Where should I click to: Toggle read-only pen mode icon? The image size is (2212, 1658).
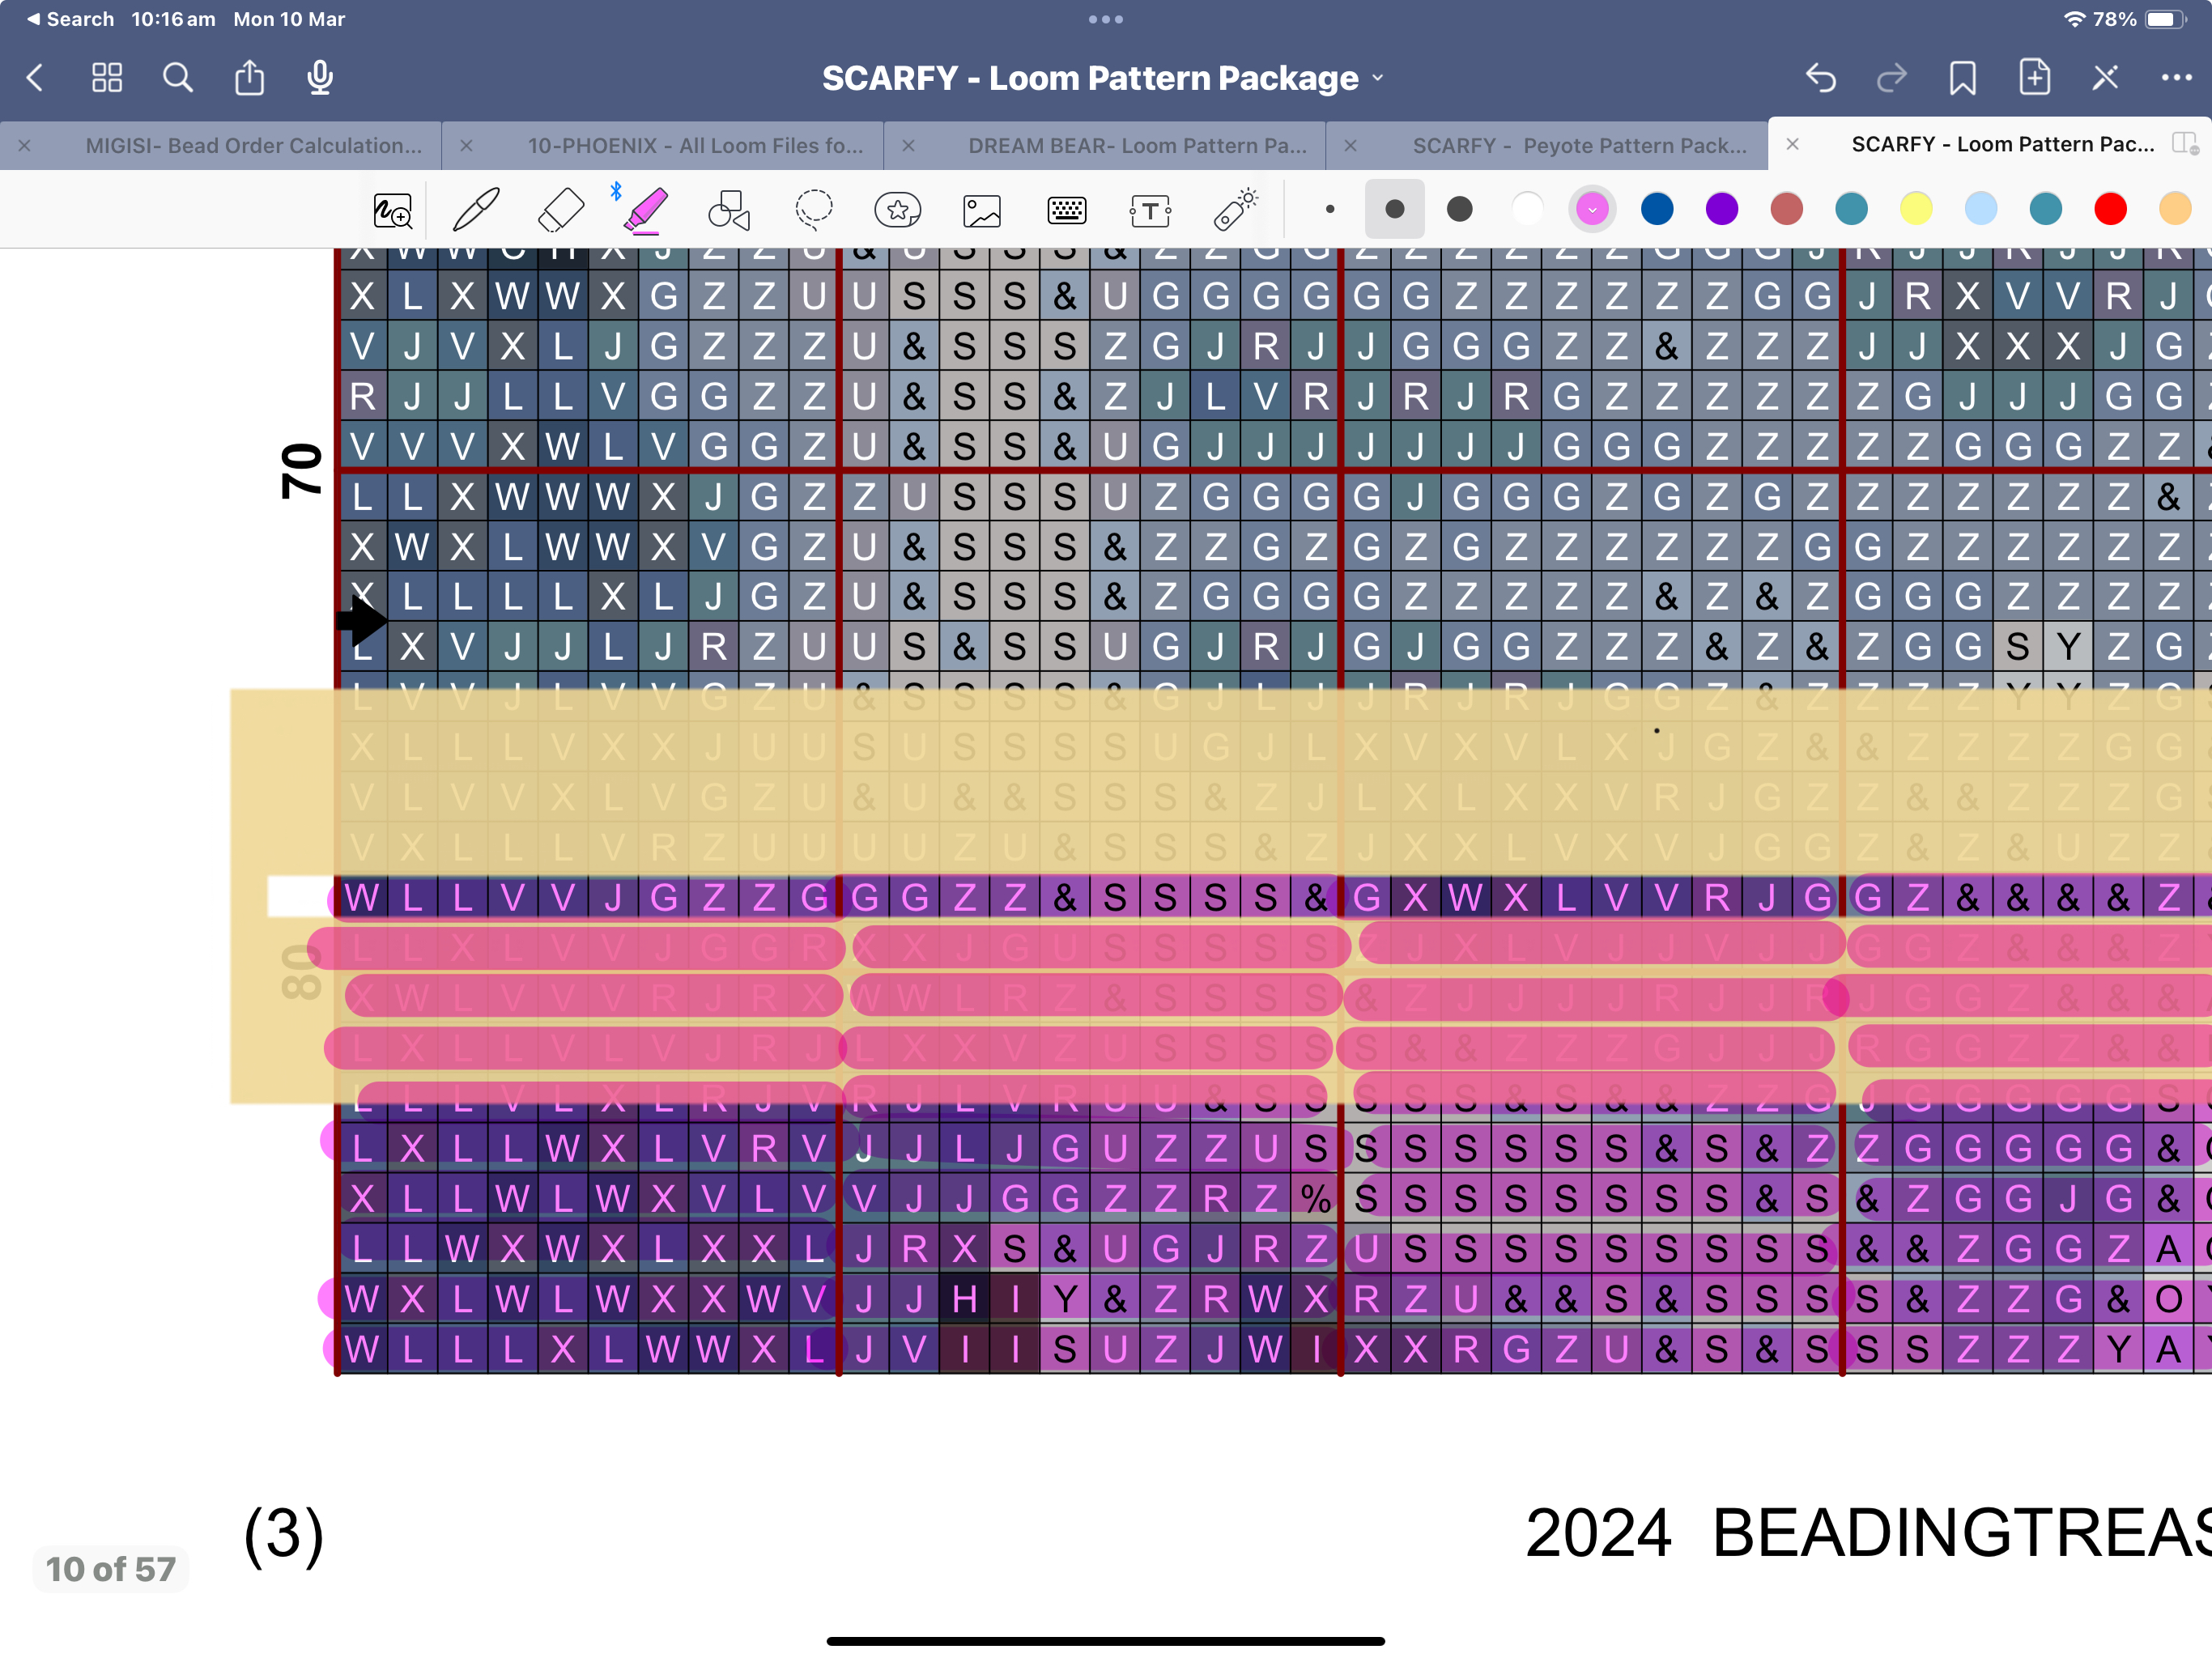tap(2105, 78)
